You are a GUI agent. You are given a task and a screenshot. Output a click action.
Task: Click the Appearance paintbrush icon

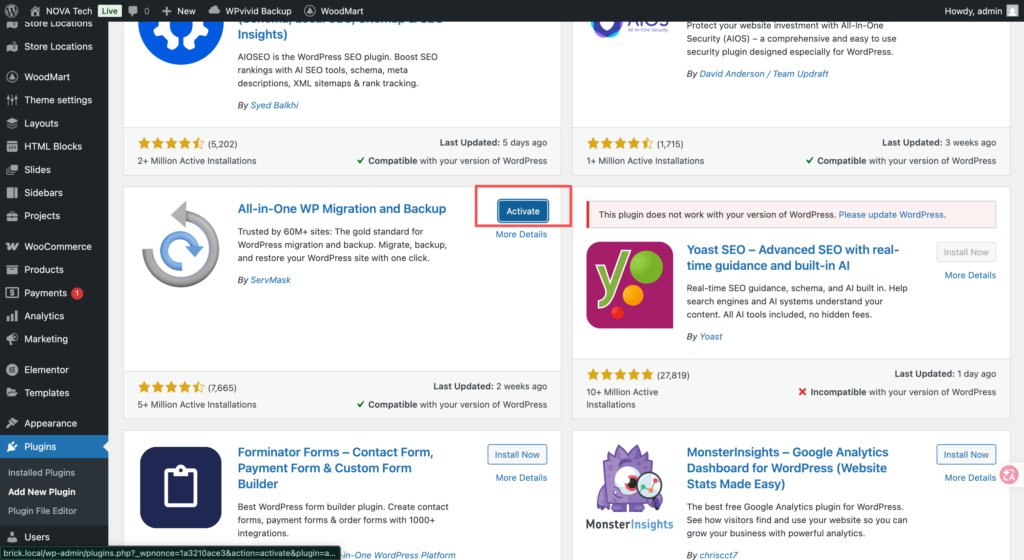(12, 423)
